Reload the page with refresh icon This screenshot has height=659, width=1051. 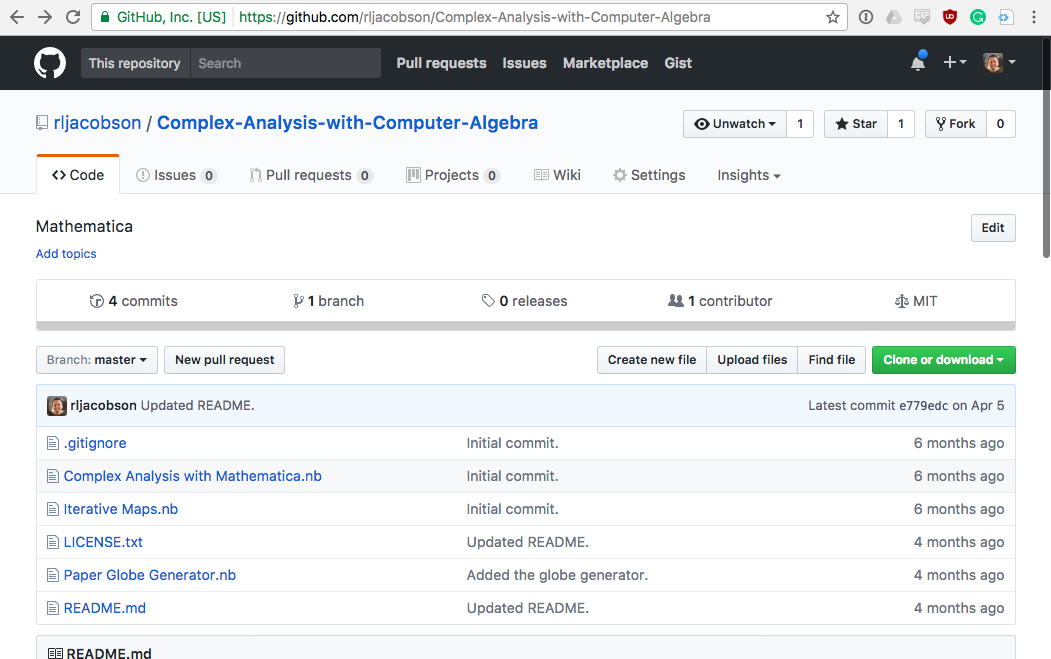tap(73, 17)
